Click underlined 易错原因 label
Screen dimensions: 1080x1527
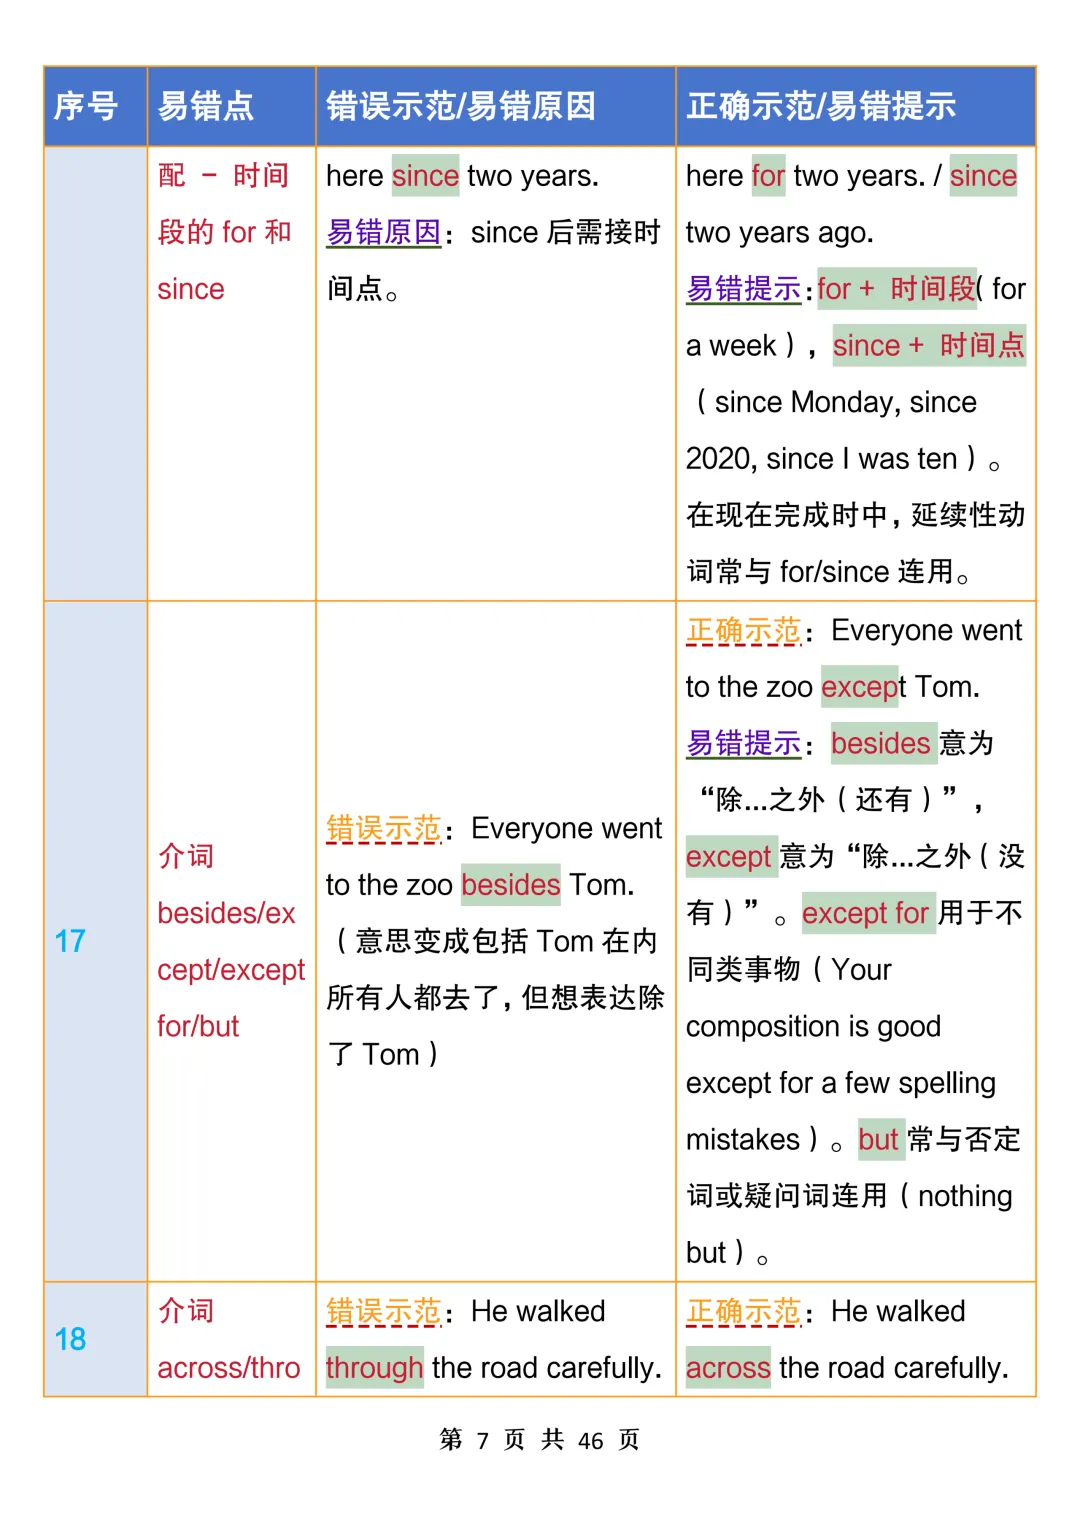tap(384, 233)
